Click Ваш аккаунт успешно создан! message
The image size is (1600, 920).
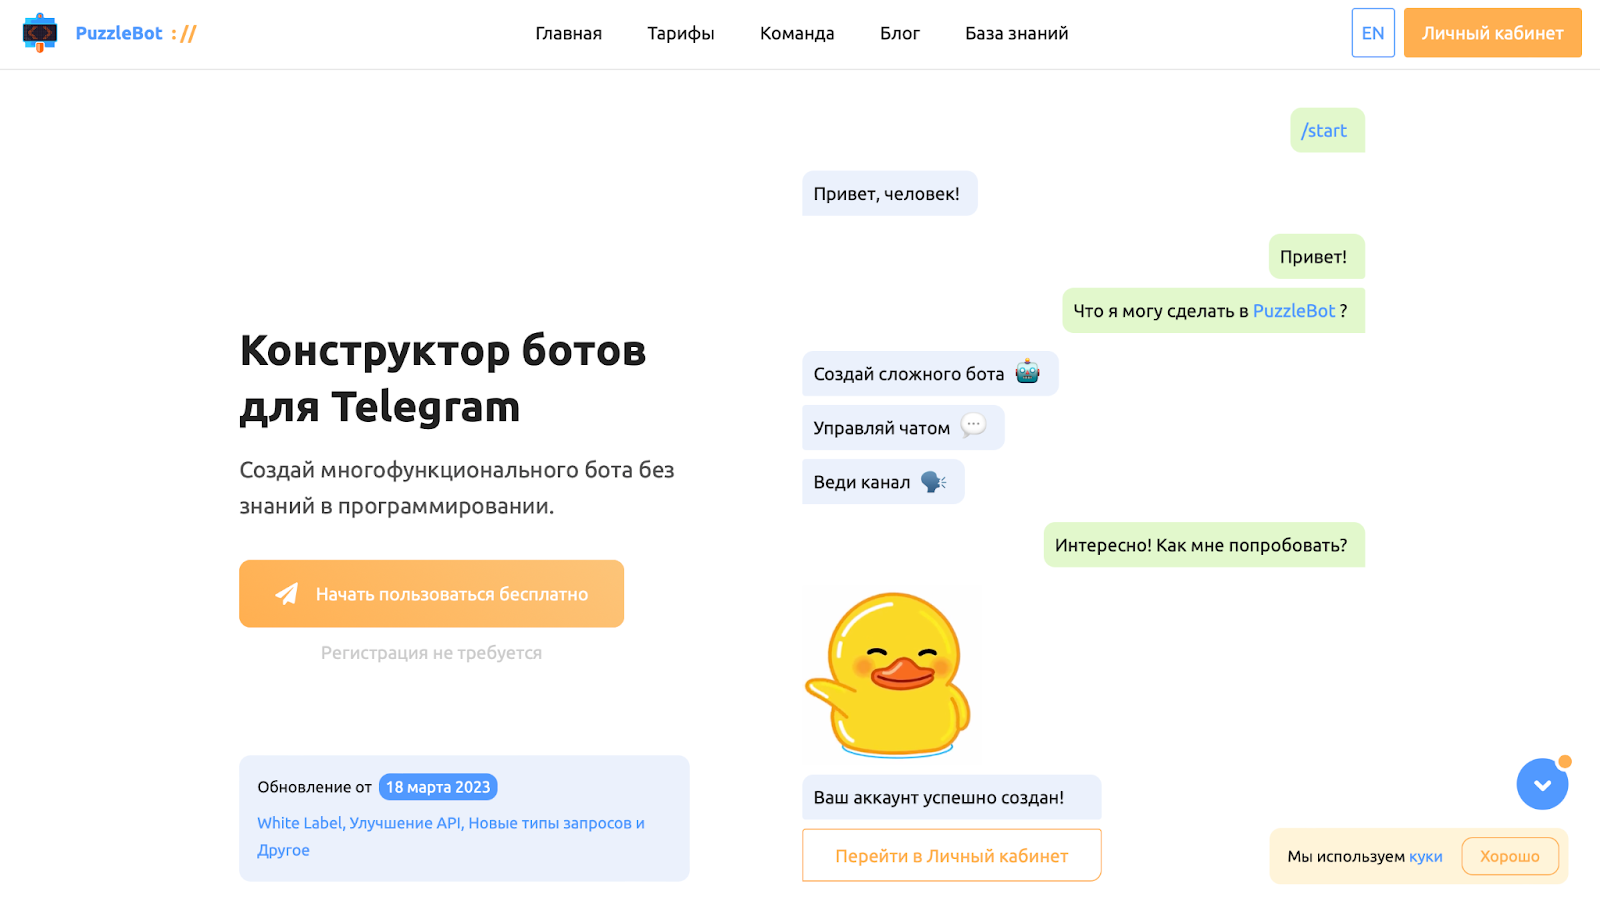click(x=951, y=797)
